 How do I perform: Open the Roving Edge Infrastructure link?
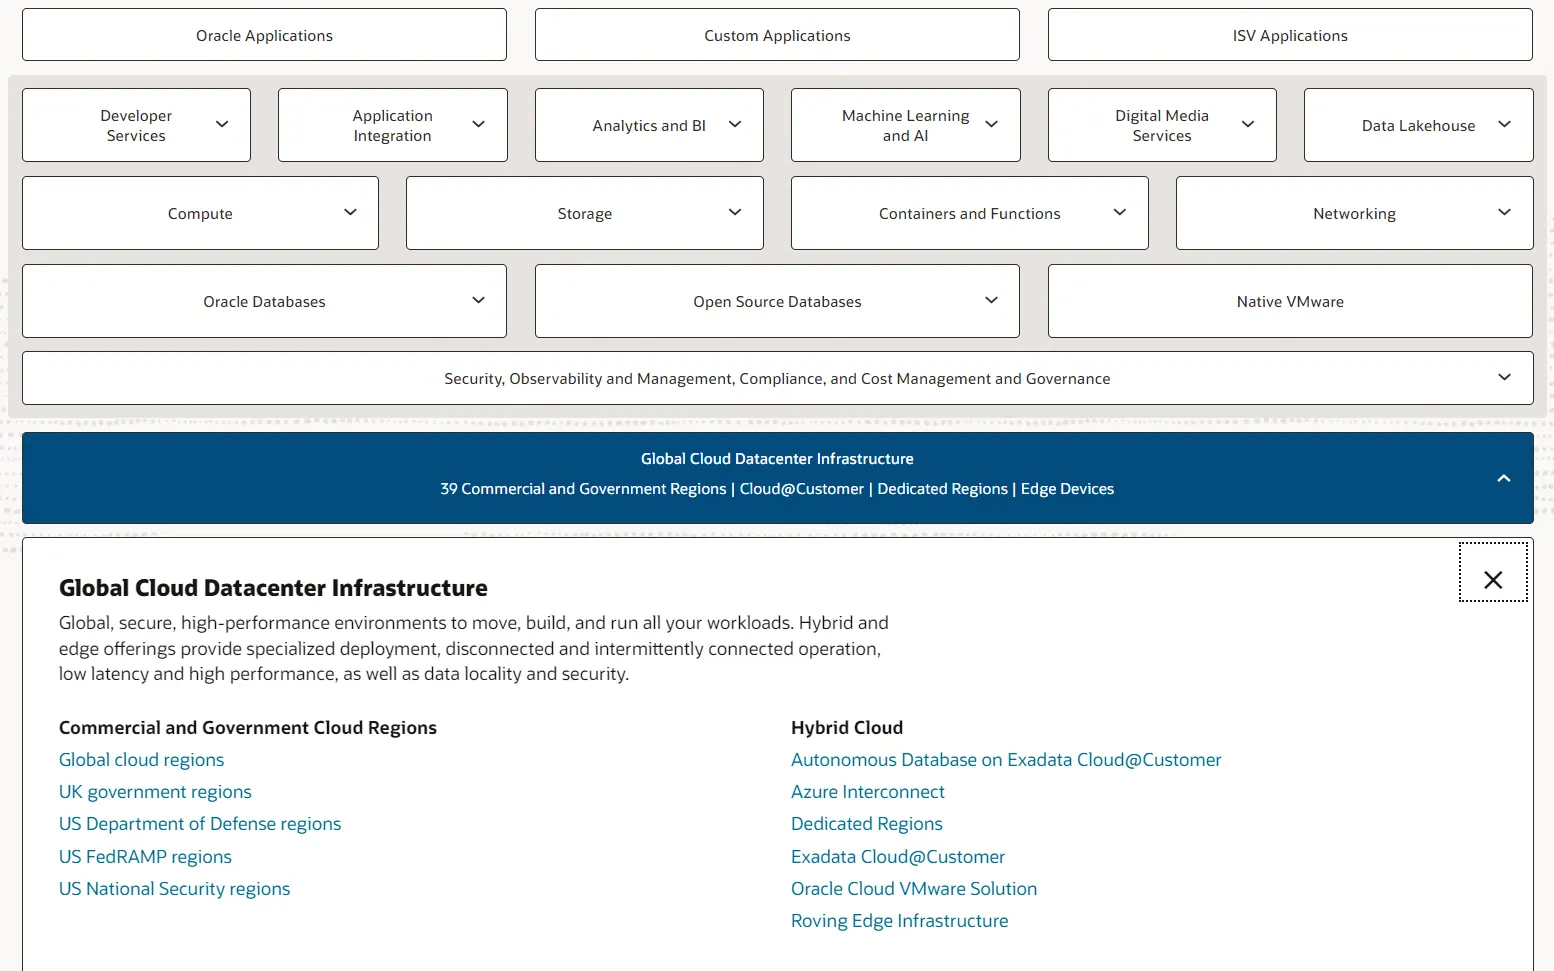coord(899,921)
